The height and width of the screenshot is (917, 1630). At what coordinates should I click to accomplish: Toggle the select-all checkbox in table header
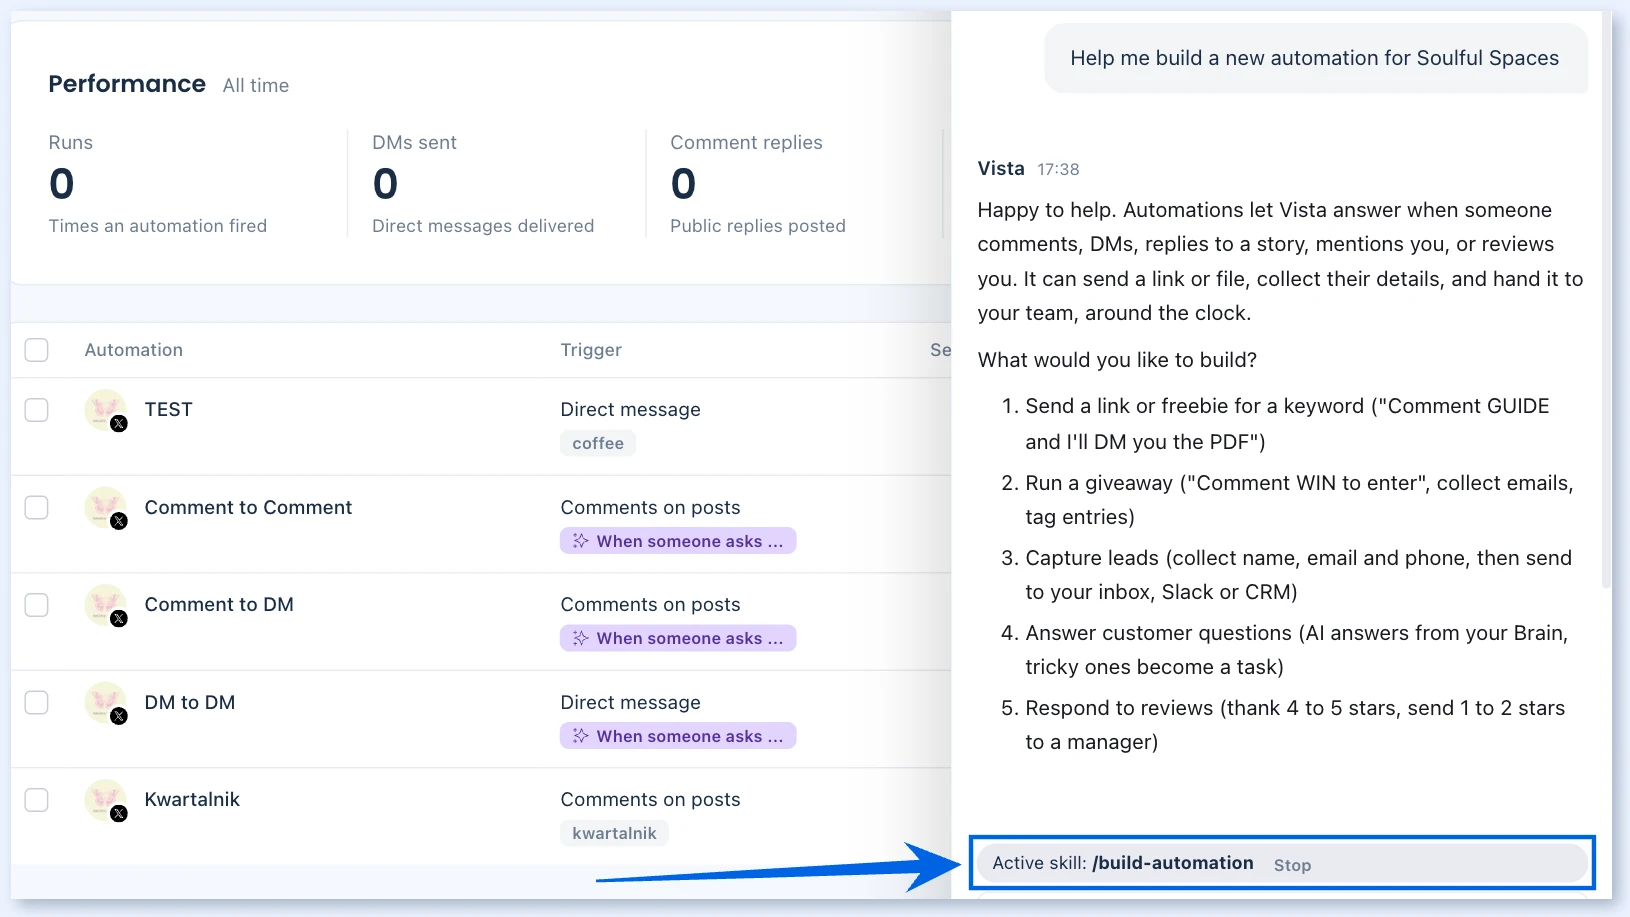pyautogui.click(x=37, y=350)
